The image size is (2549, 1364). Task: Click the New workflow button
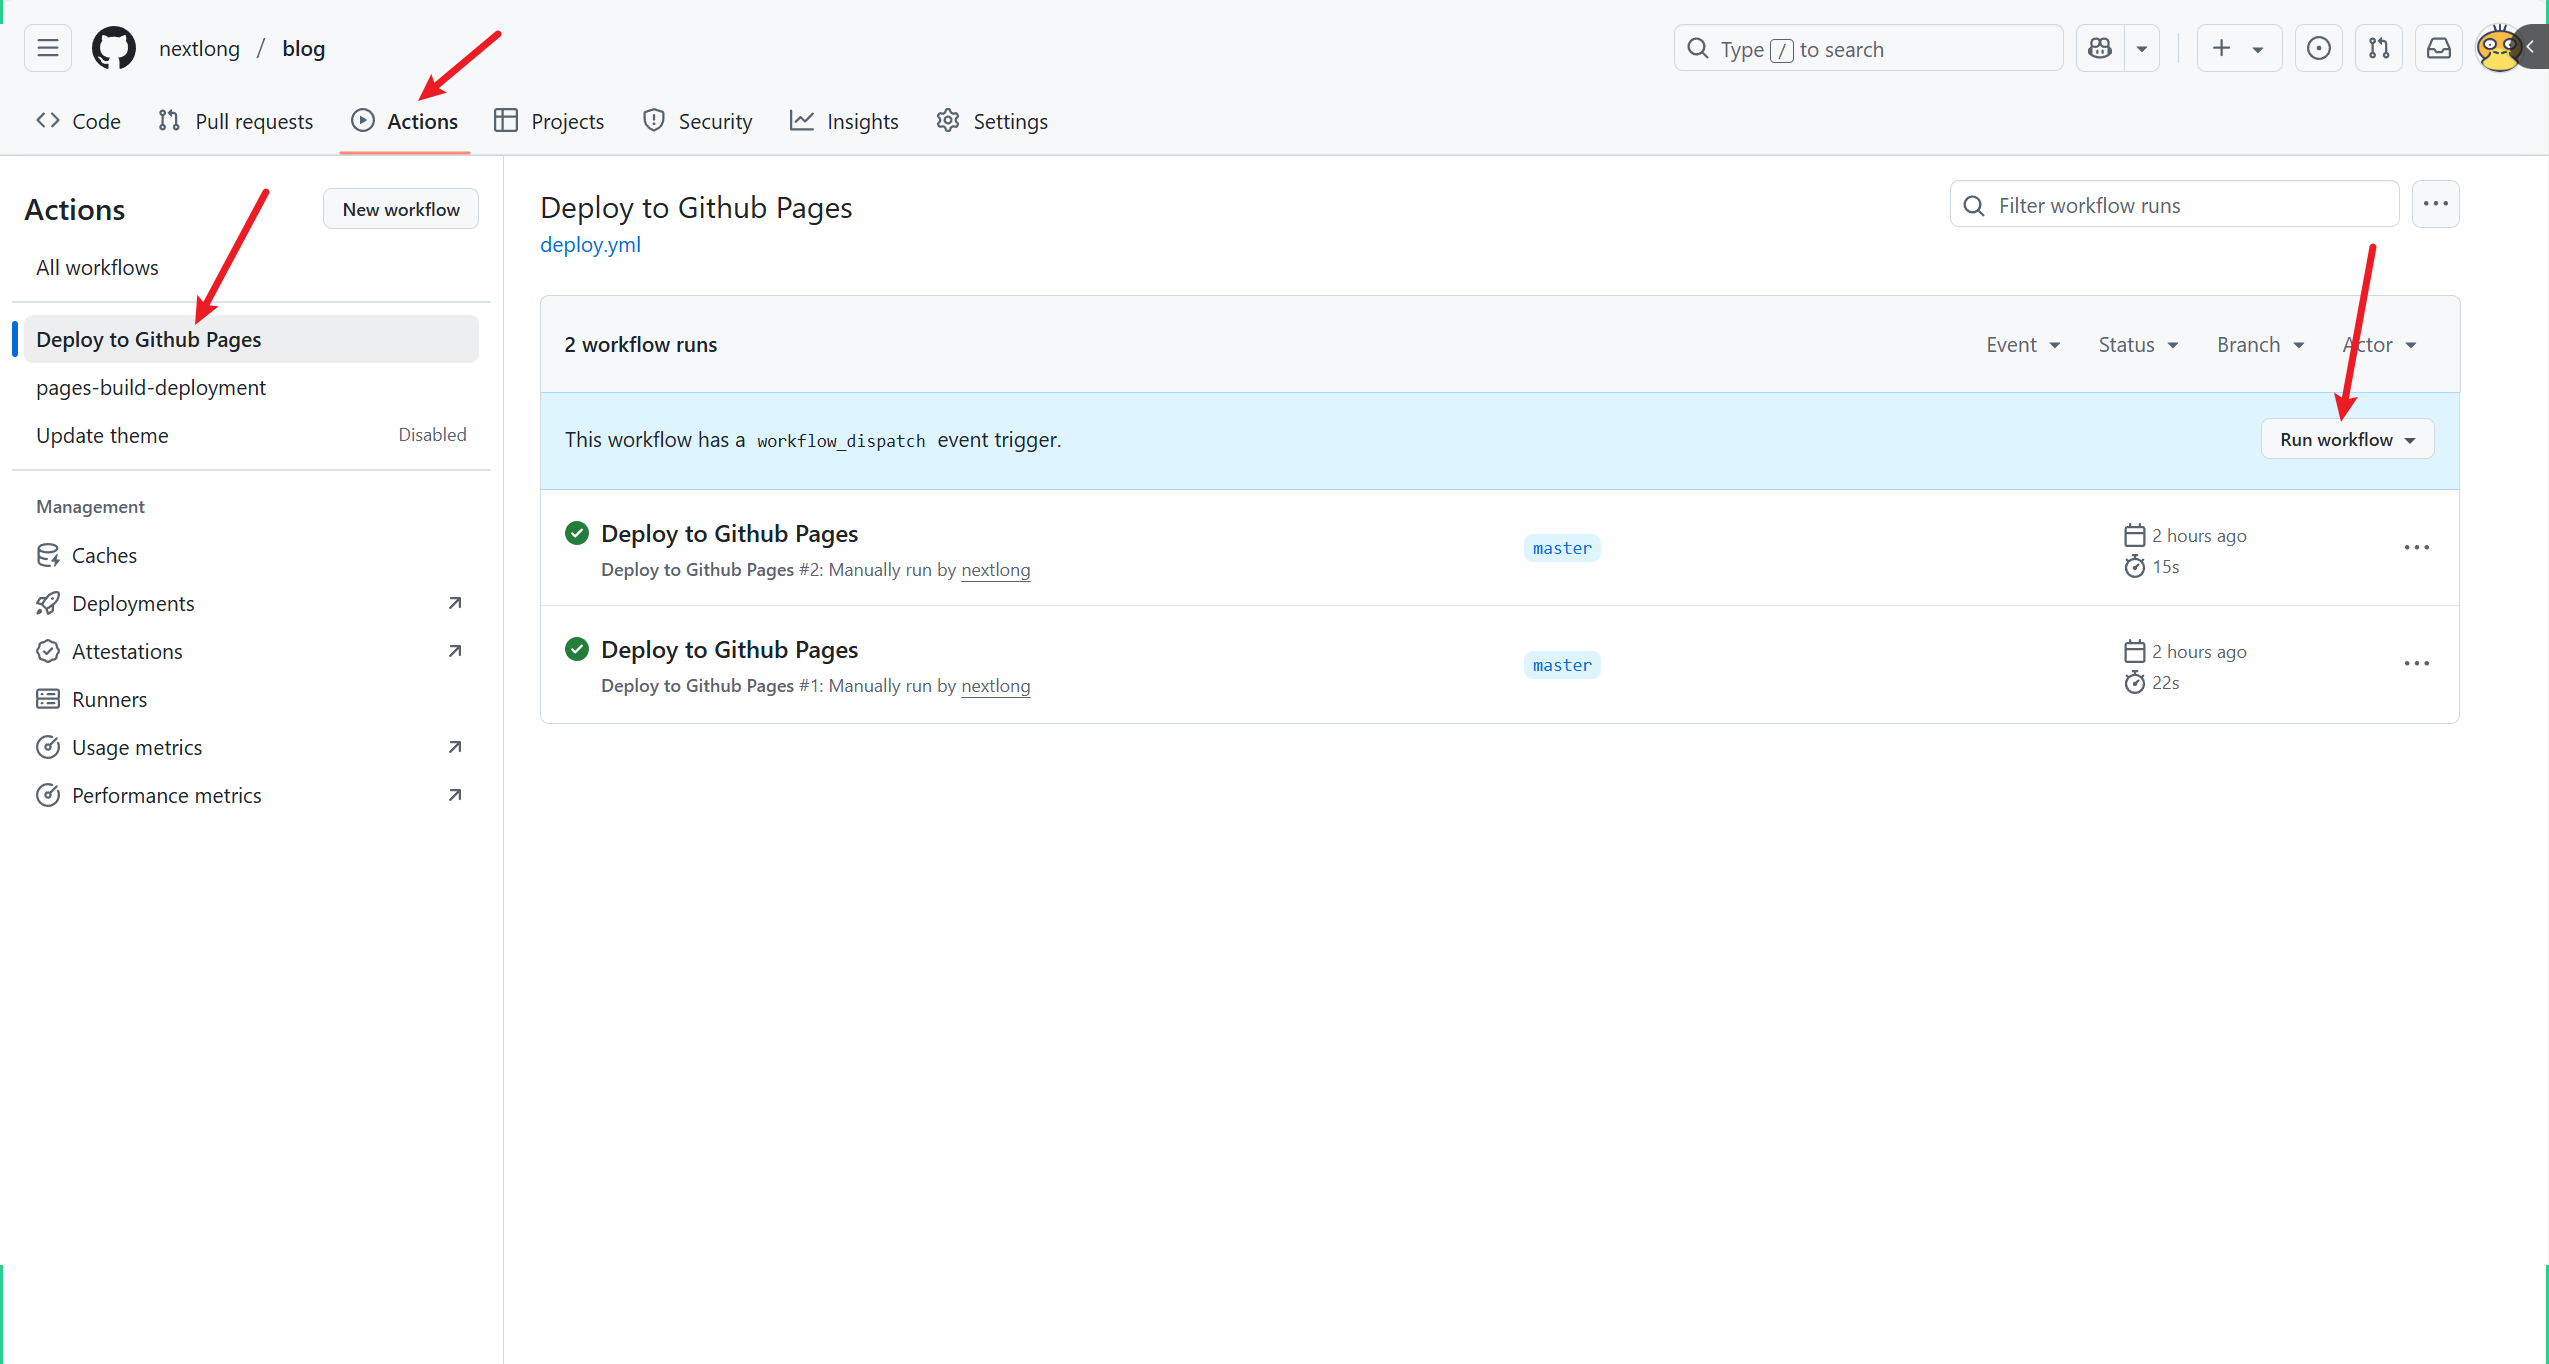401,209
